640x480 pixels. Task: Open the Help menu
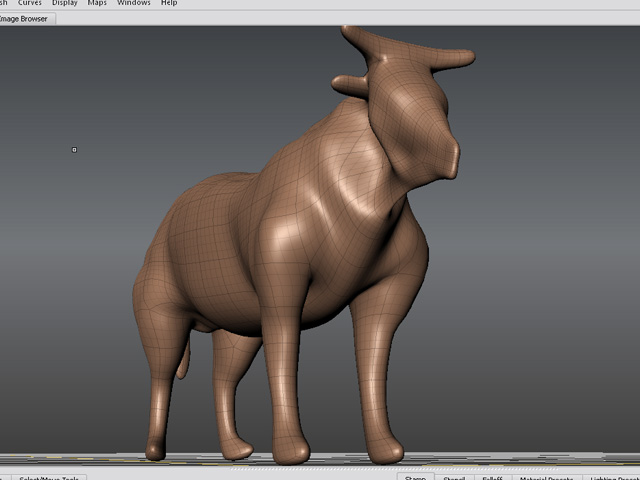[169, 3]
